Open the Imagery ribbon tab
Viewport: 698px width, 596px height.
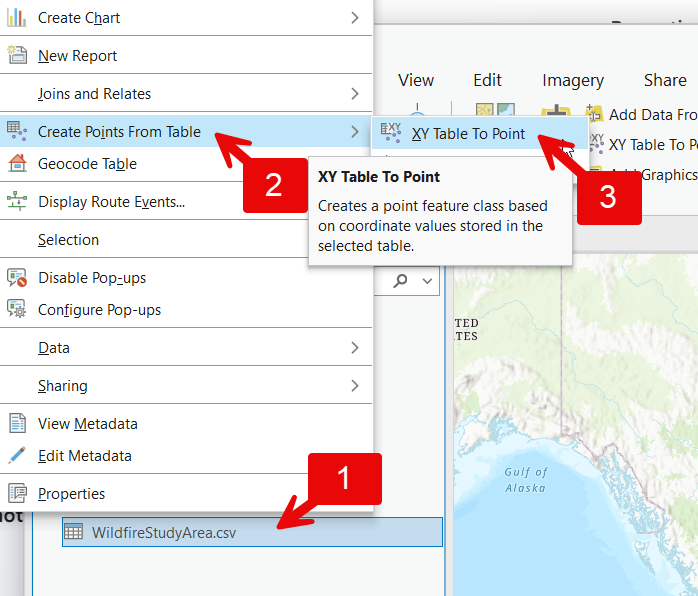click(573, 80)
